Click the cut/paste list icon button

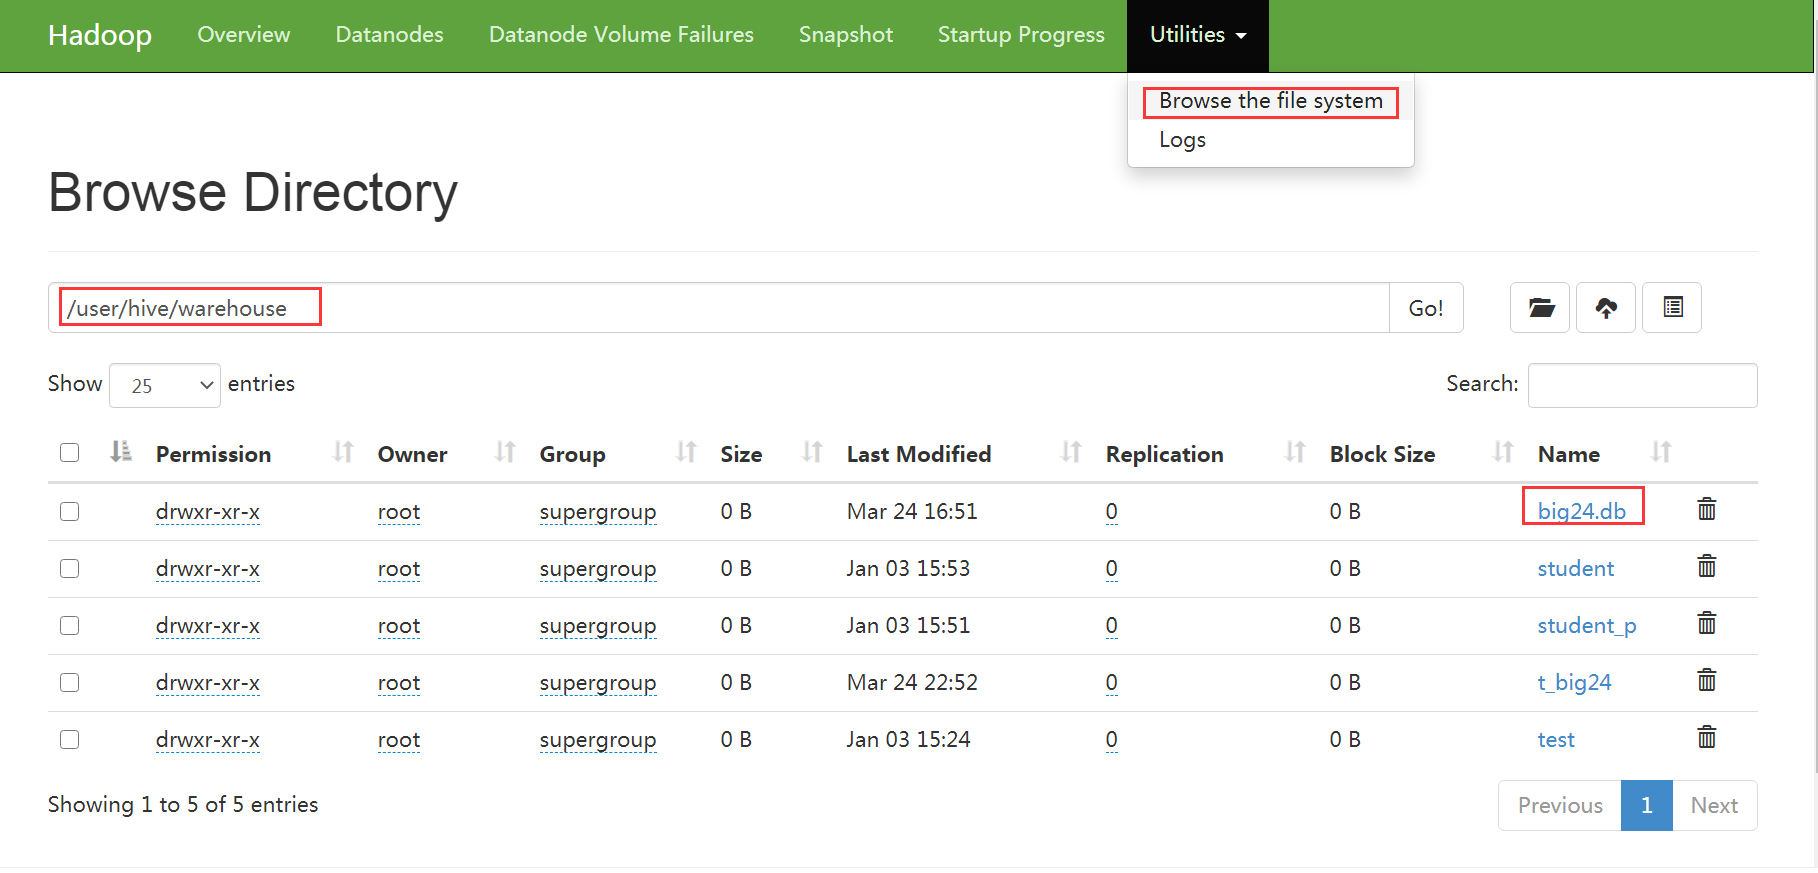(1672, 308)
